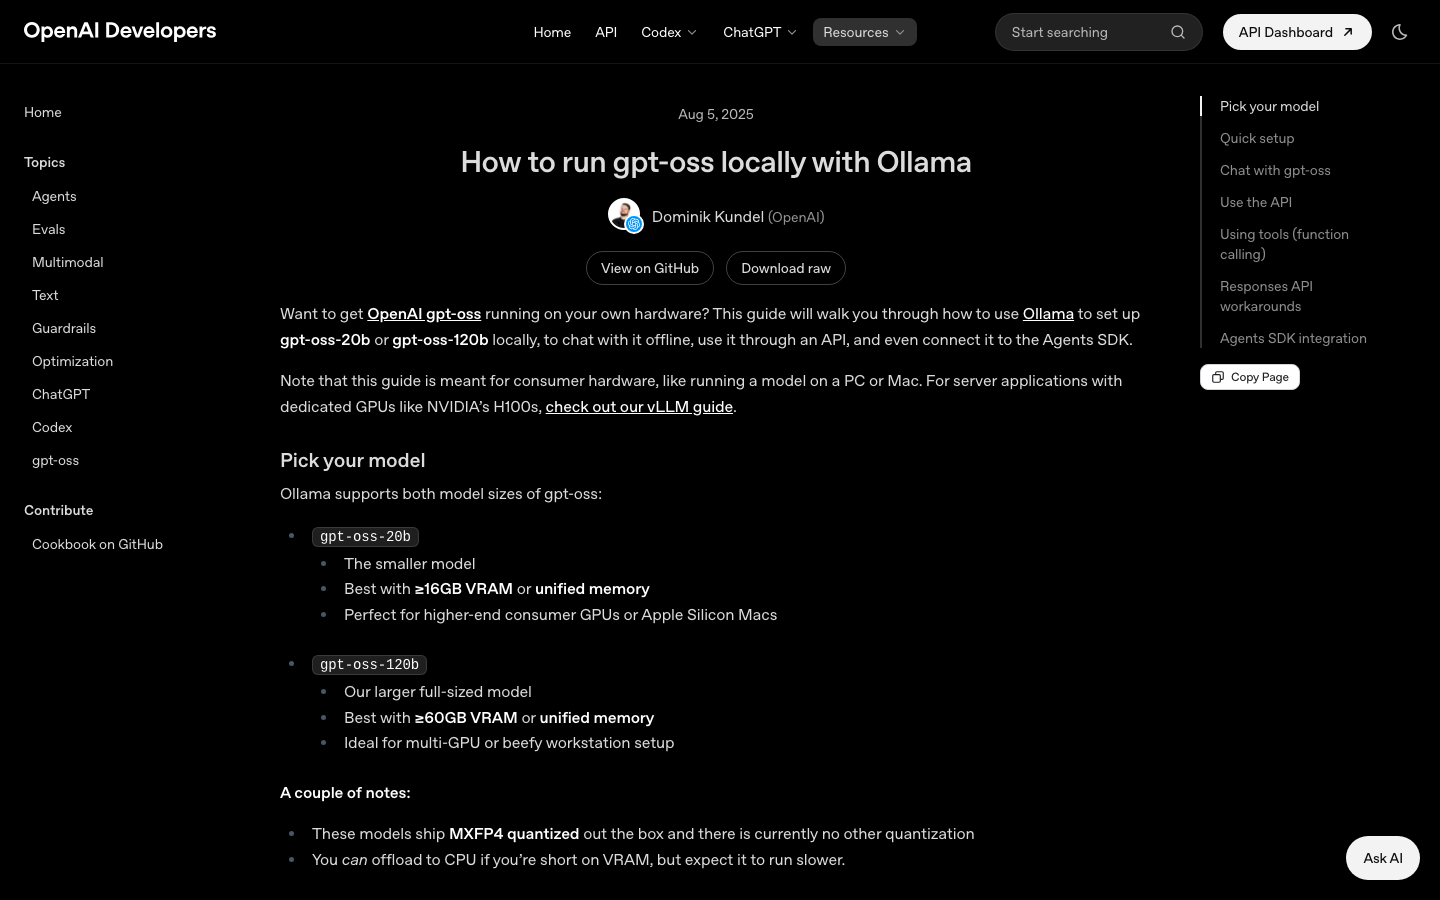Click the OpenAI Developers logo
Image resolution: width=1440 pixels, height=900 pixels.
[120, 31]
